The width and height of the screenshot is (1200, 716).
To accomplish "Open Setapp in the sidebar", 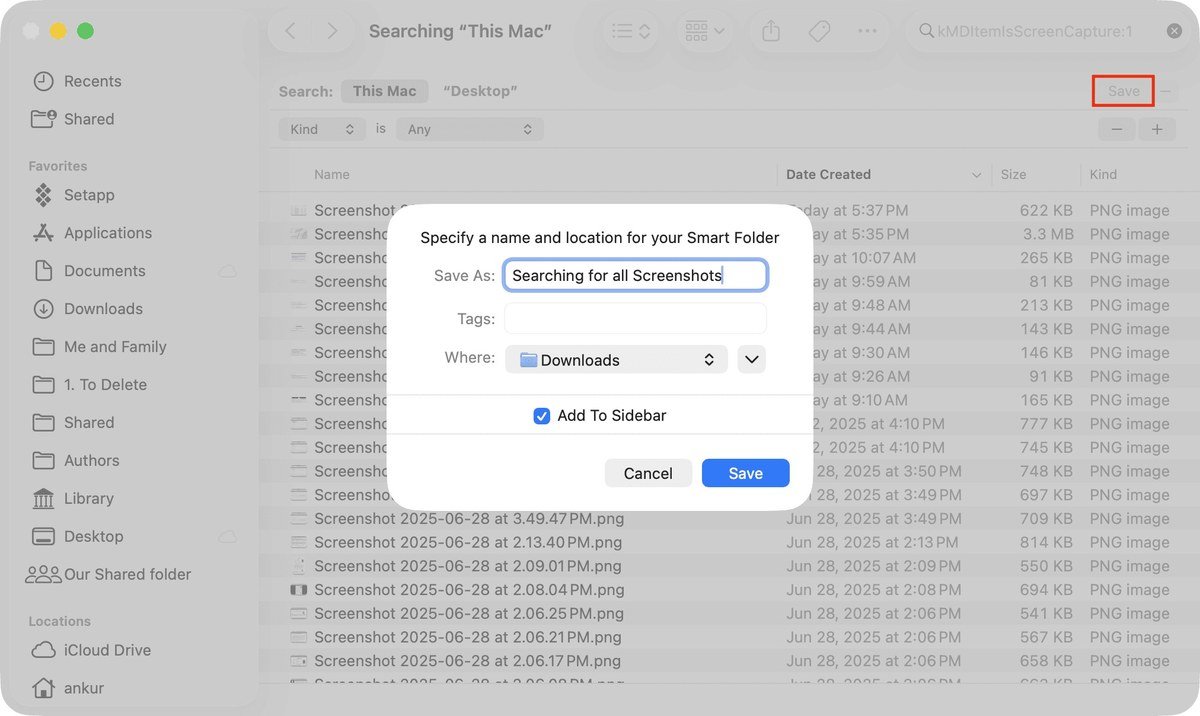I will pyautogui.click(x=89, y=195).
